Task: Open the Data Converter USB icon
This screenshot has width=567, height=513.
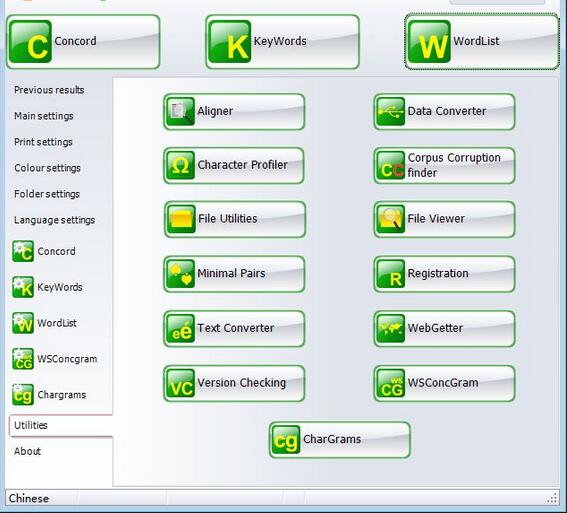Action: click(391, 111)
